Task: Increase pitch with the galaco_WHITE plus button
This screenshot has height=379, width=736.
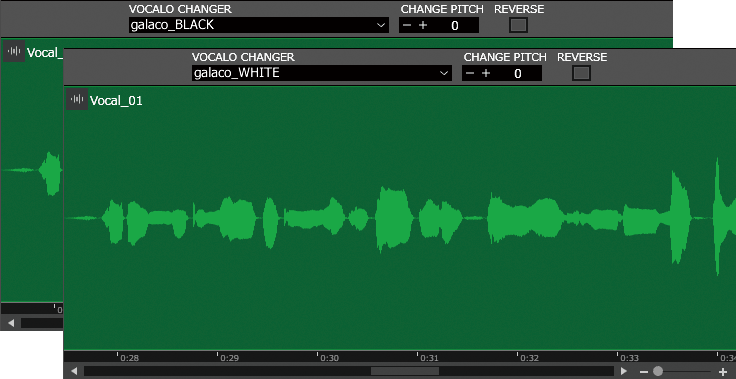Action: click(x=486, y=73)
